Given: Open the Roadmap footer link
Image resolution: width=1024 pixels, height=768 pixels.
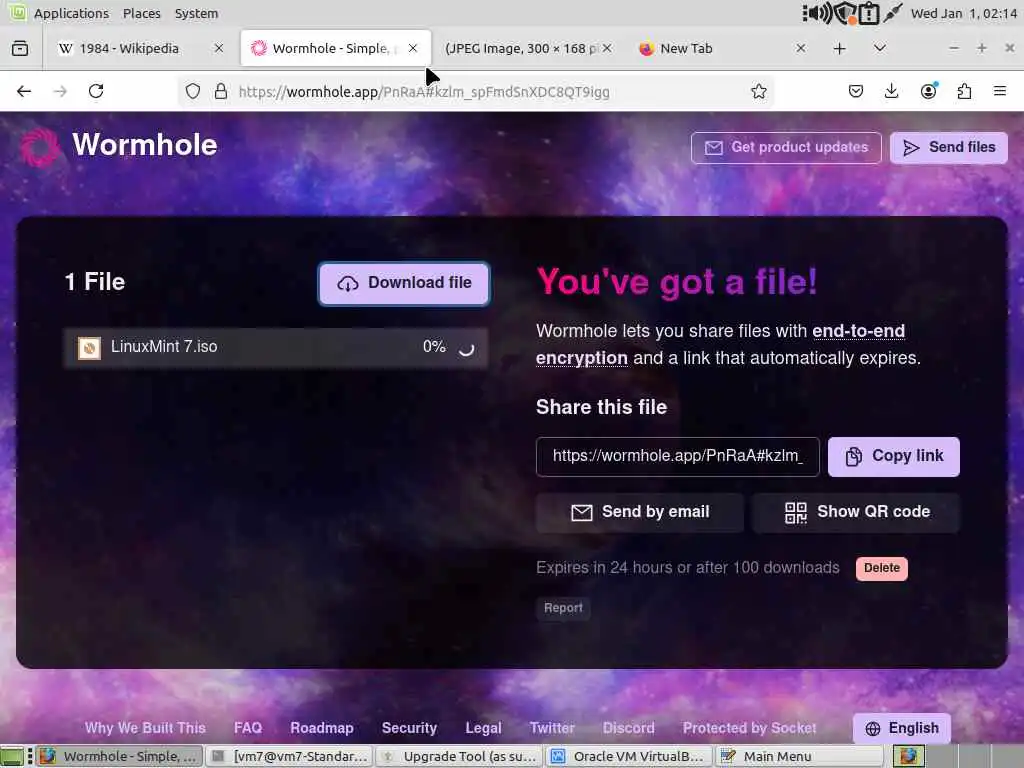Looking at the screenshot, I should point(321,728).
